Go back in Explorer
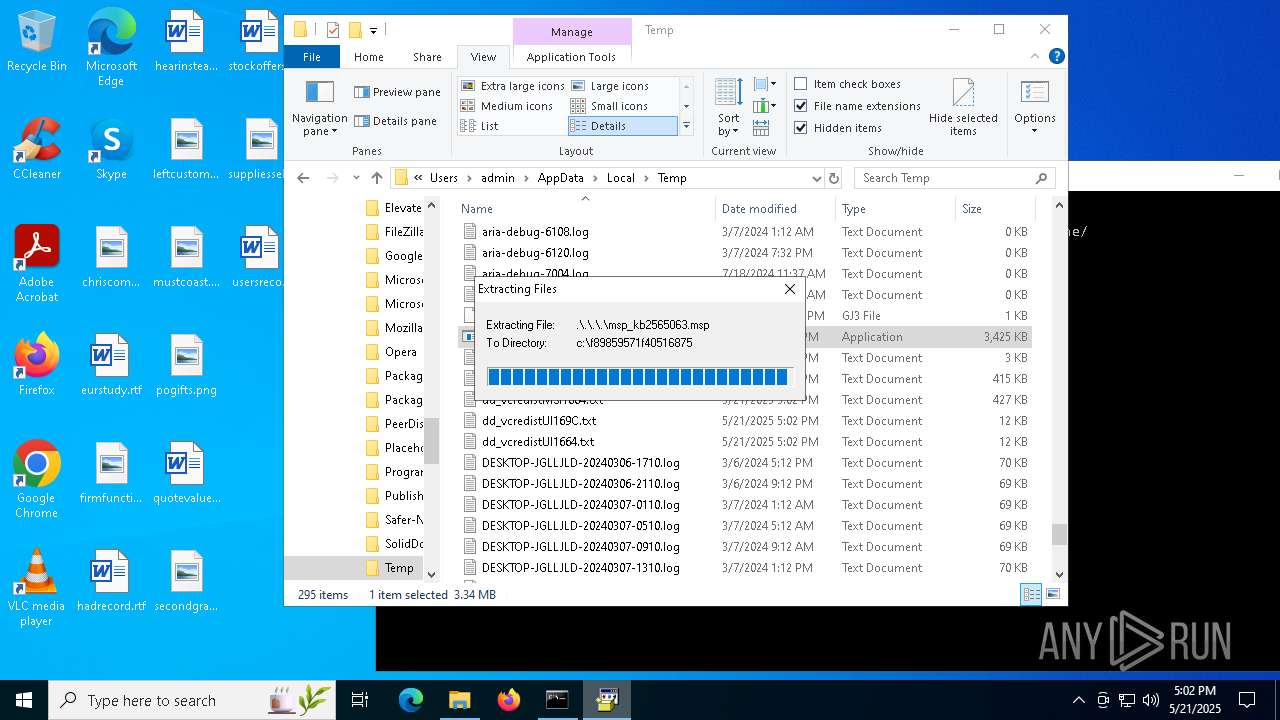The width and height of the screenshot is (1280, 720). [303, 178]
